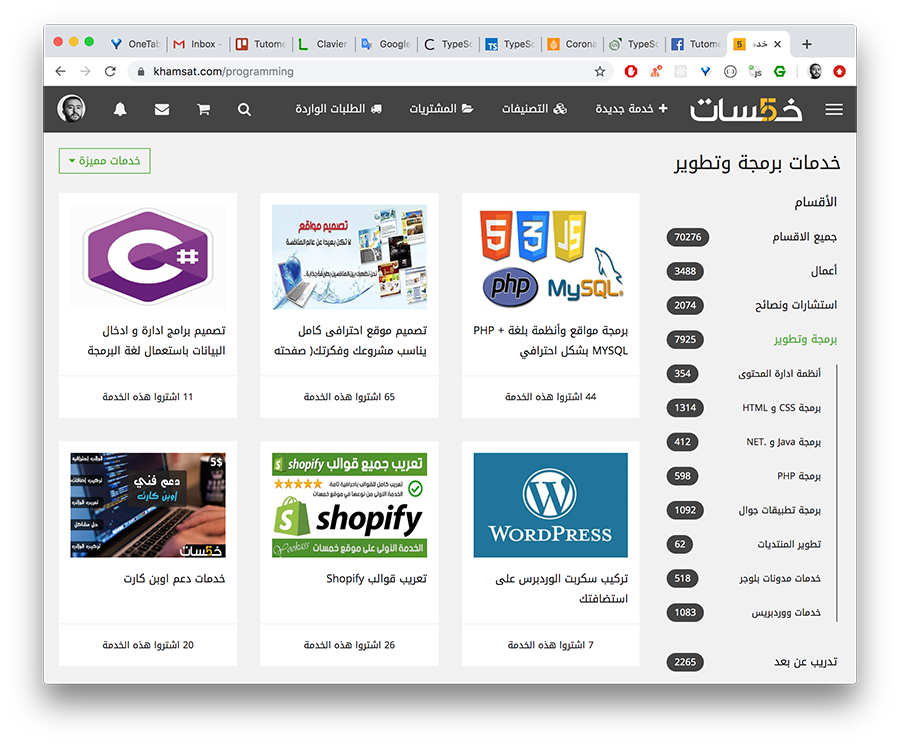Open تطوير المنتديات subcategory
This screenshot has width=900, height=746.
[x=789, y=544]
